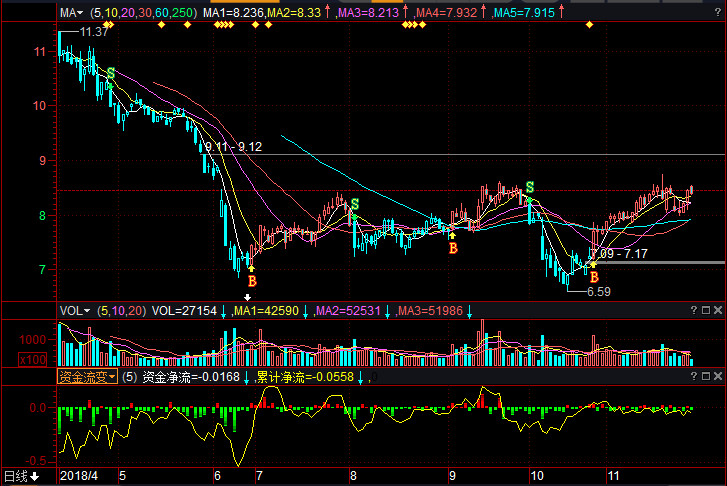This screenshot has width=727, height=486.
Task: Open the MA indicator dropdown
Action: click(x=73, y=13)
